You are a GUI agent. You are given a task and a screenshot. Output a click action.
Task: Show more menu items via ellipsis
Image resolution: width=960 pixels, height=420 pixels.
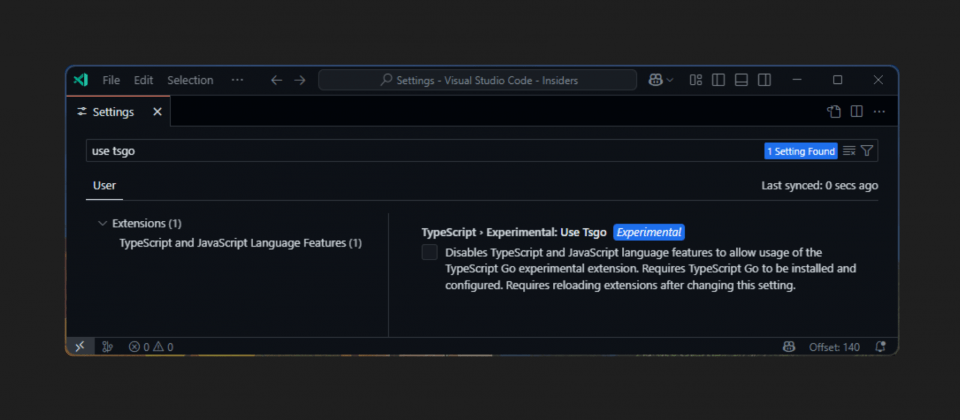pos(238,80)
